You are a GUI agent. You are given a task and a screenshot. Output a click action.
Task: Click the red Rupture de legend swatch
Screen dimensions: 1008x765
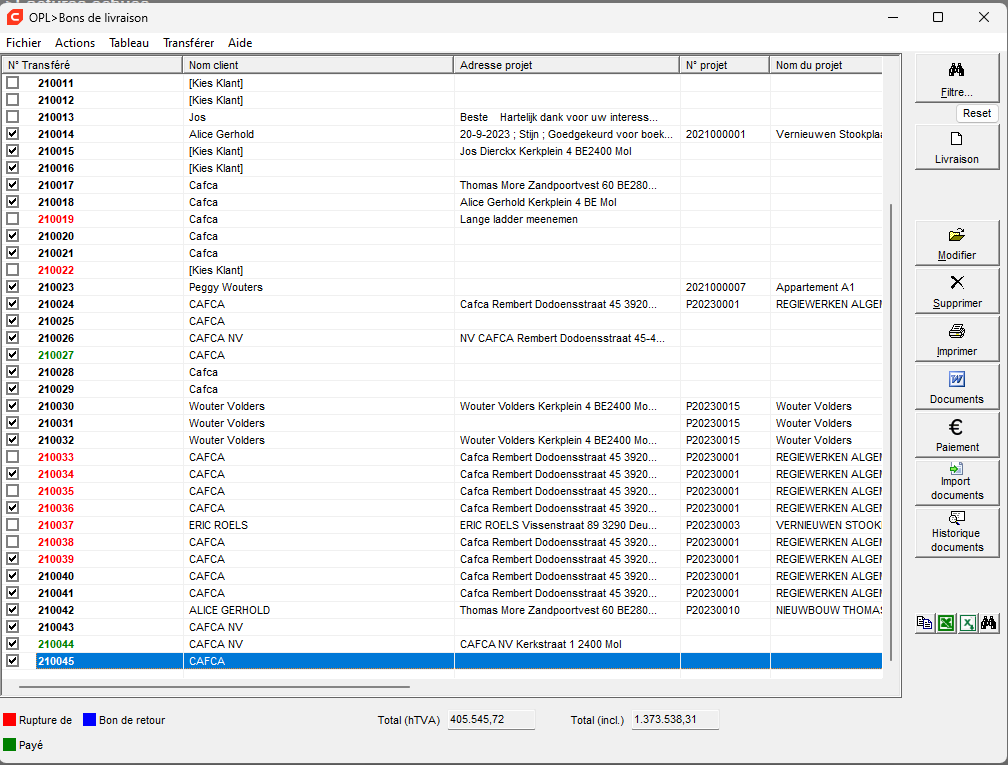click(10, 720)
